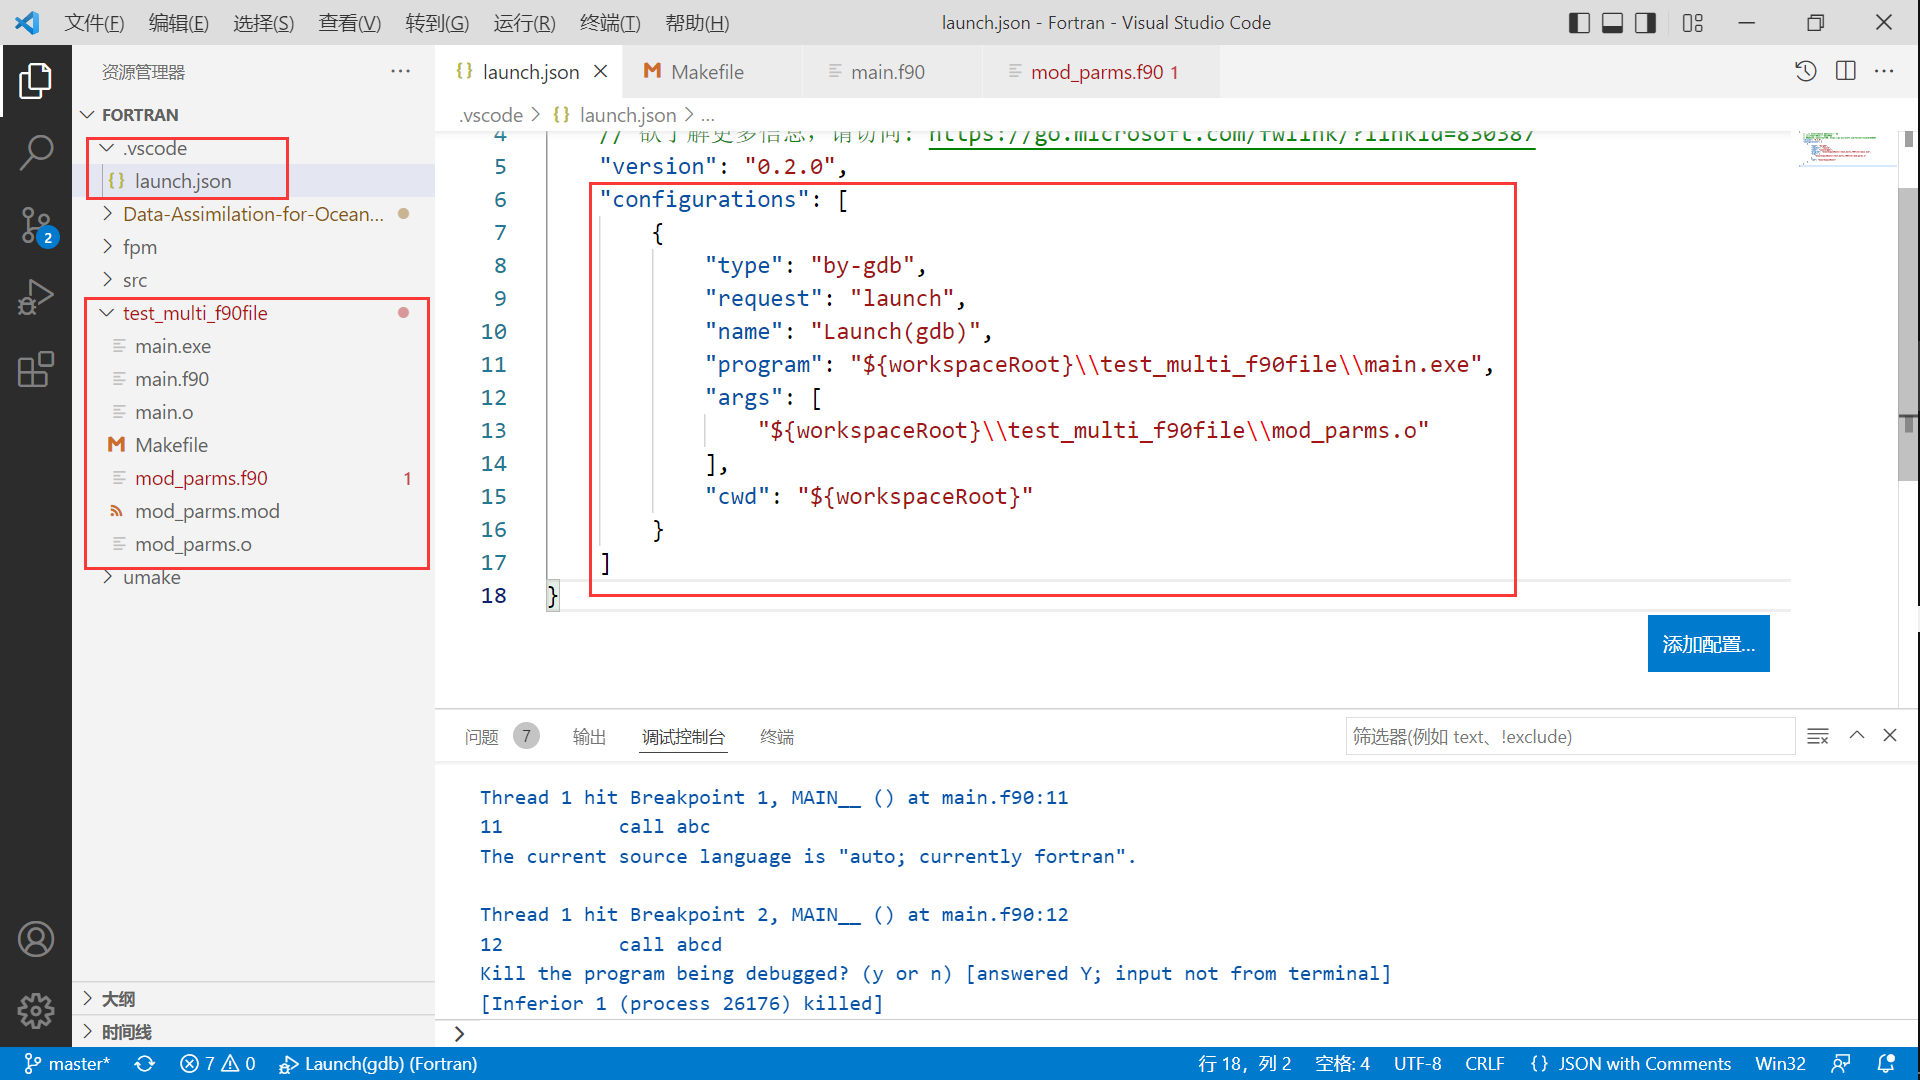
Task: Open the Search view in the activity bar
Action: coord(36,153)
